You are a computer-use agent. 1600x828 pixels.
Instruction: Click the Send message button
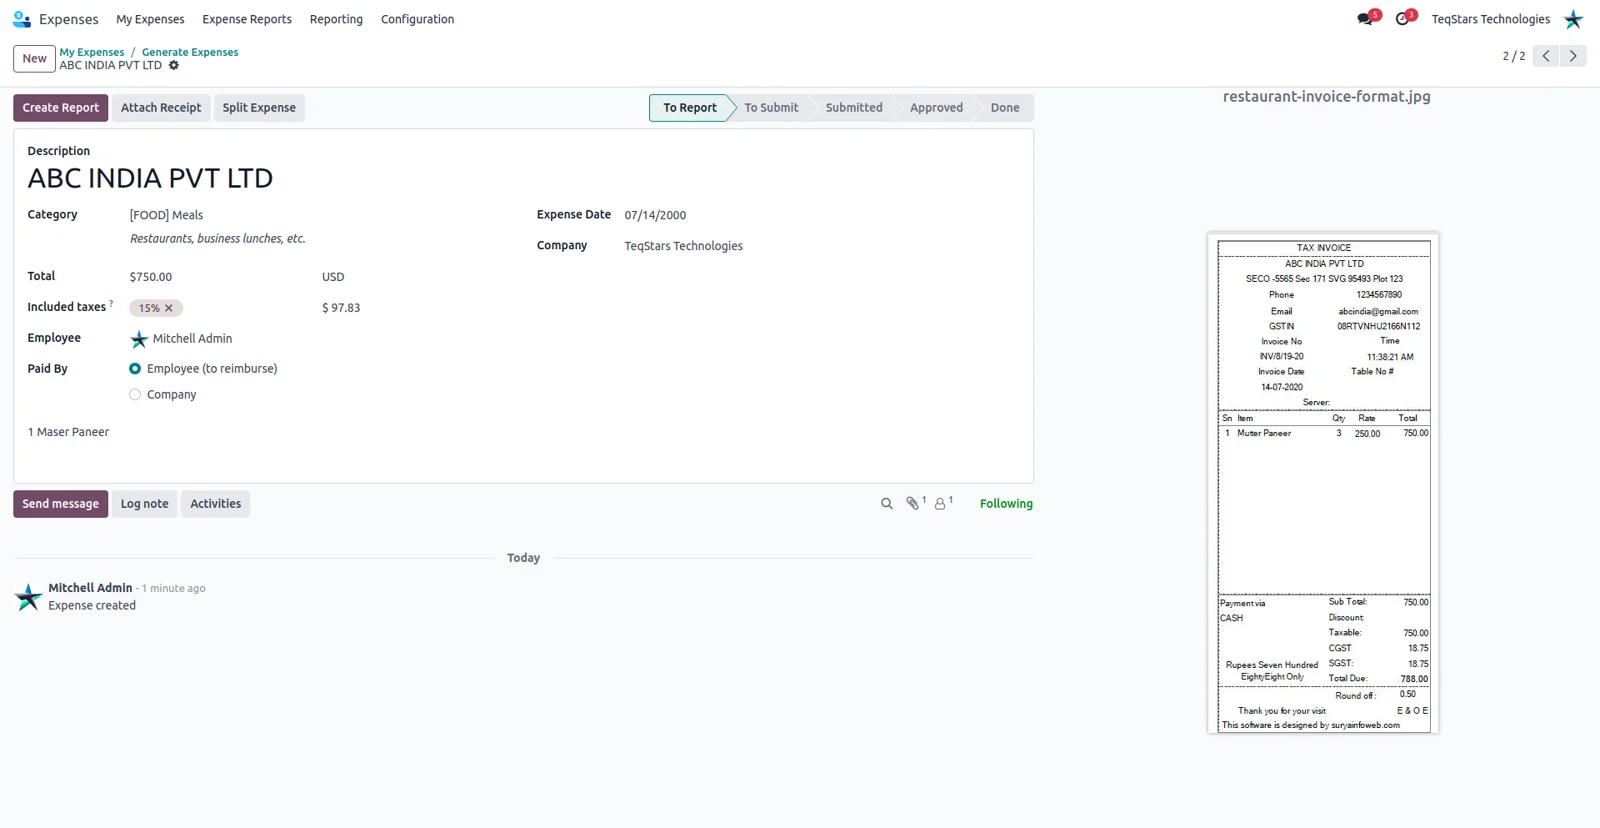pyautogui.click(x=61, y=504)
